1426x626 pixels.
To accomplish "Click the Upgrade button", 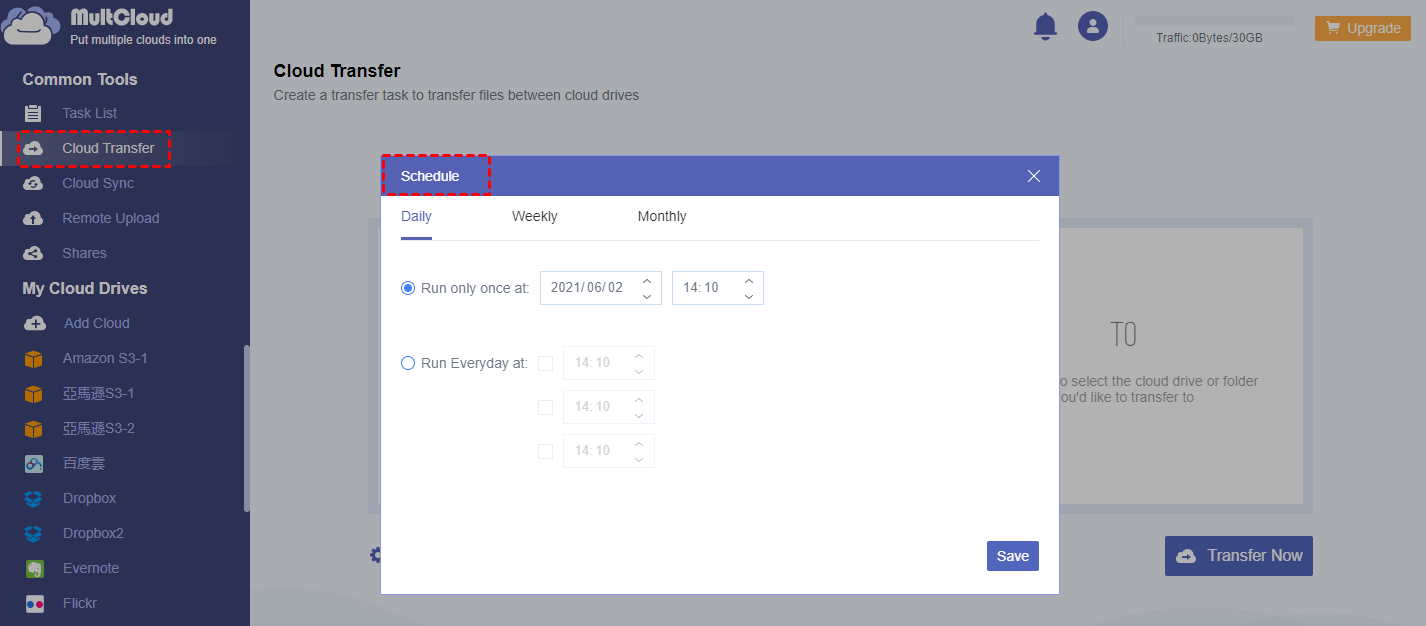I will (1362, 28).
